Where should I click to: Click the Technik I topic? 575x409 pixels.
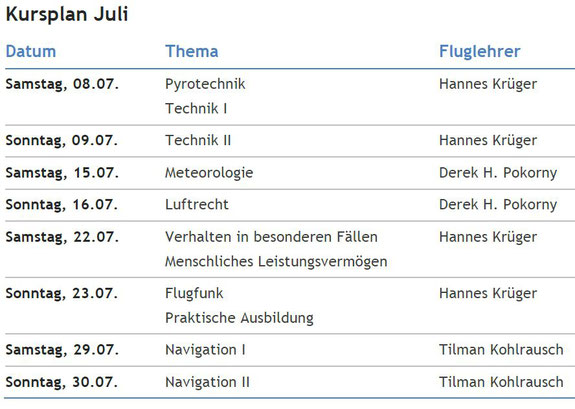[196, 109]
